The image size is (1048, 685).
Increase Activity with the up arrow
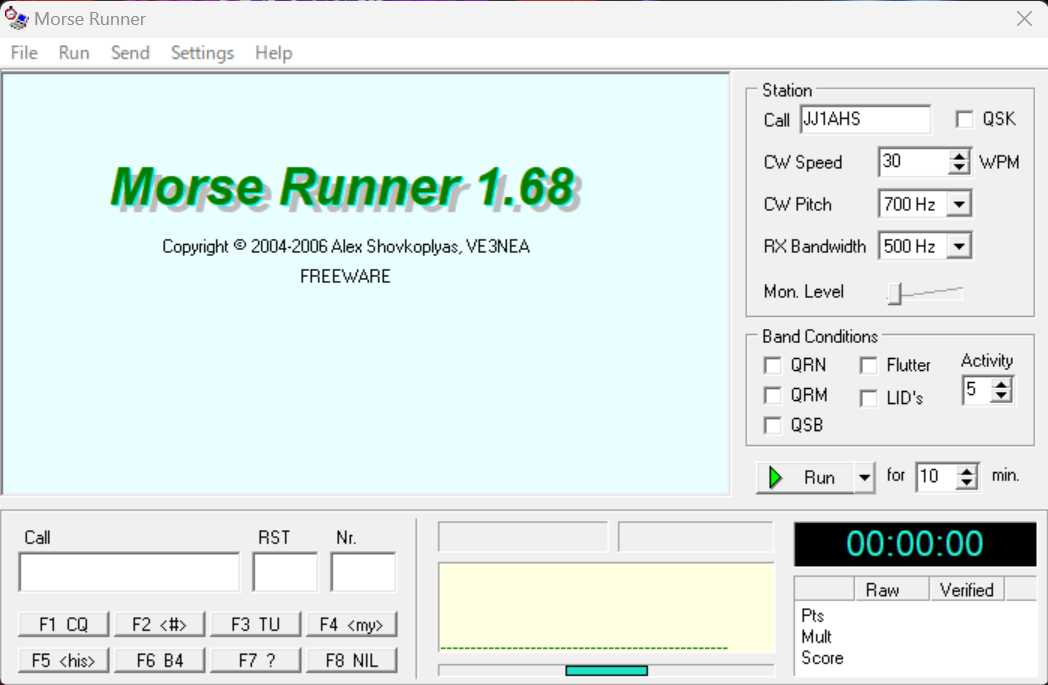(x=1001, y=384)
